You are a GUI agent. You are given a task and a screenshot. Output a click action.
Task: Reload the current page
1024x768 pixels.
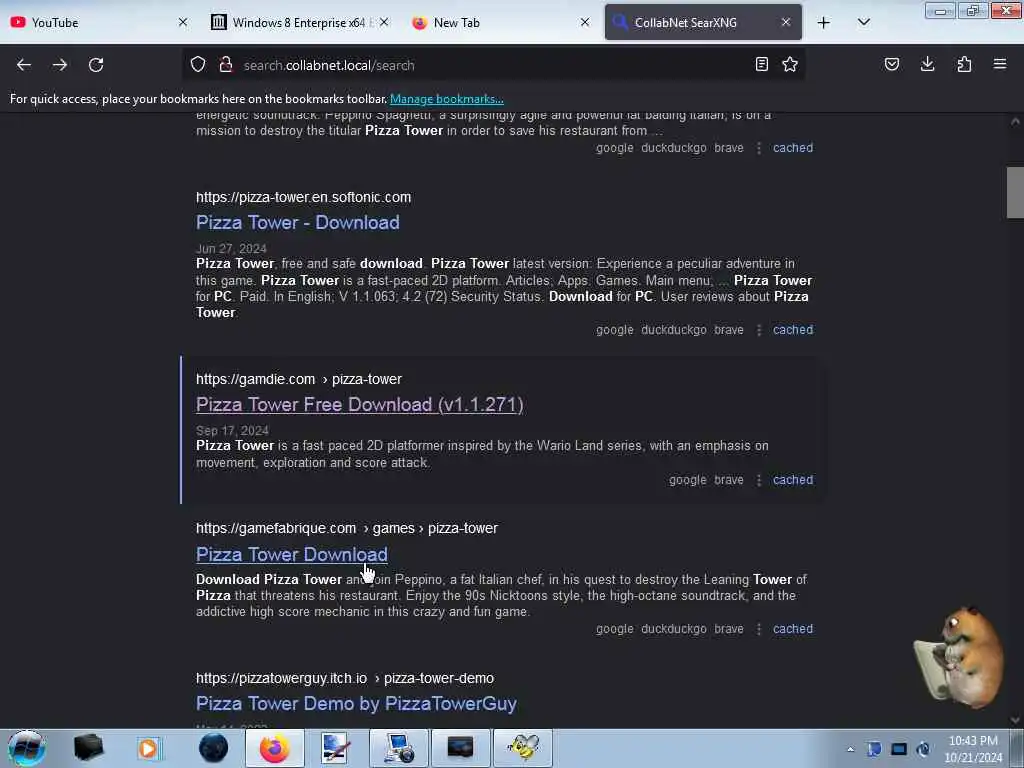[x=96, y=65]
